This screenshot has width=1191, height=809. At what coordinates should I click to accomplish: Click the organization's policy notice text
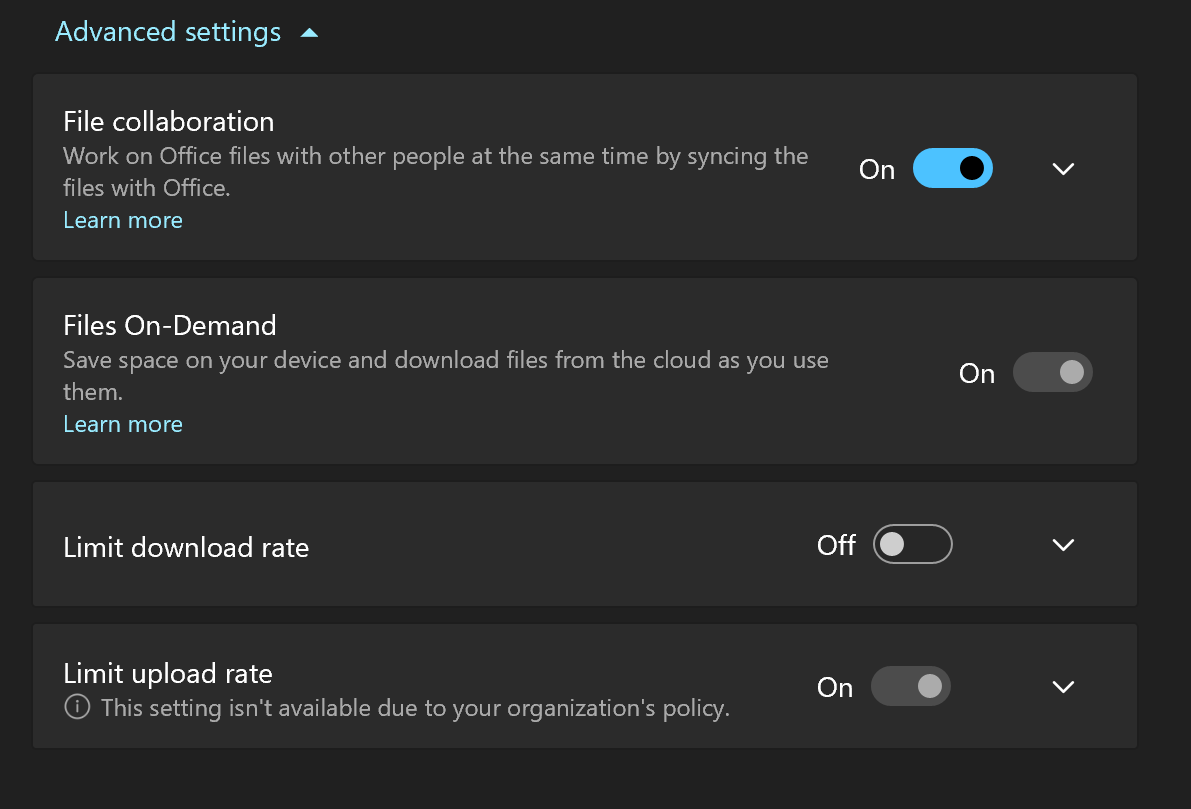pos(415,708)
